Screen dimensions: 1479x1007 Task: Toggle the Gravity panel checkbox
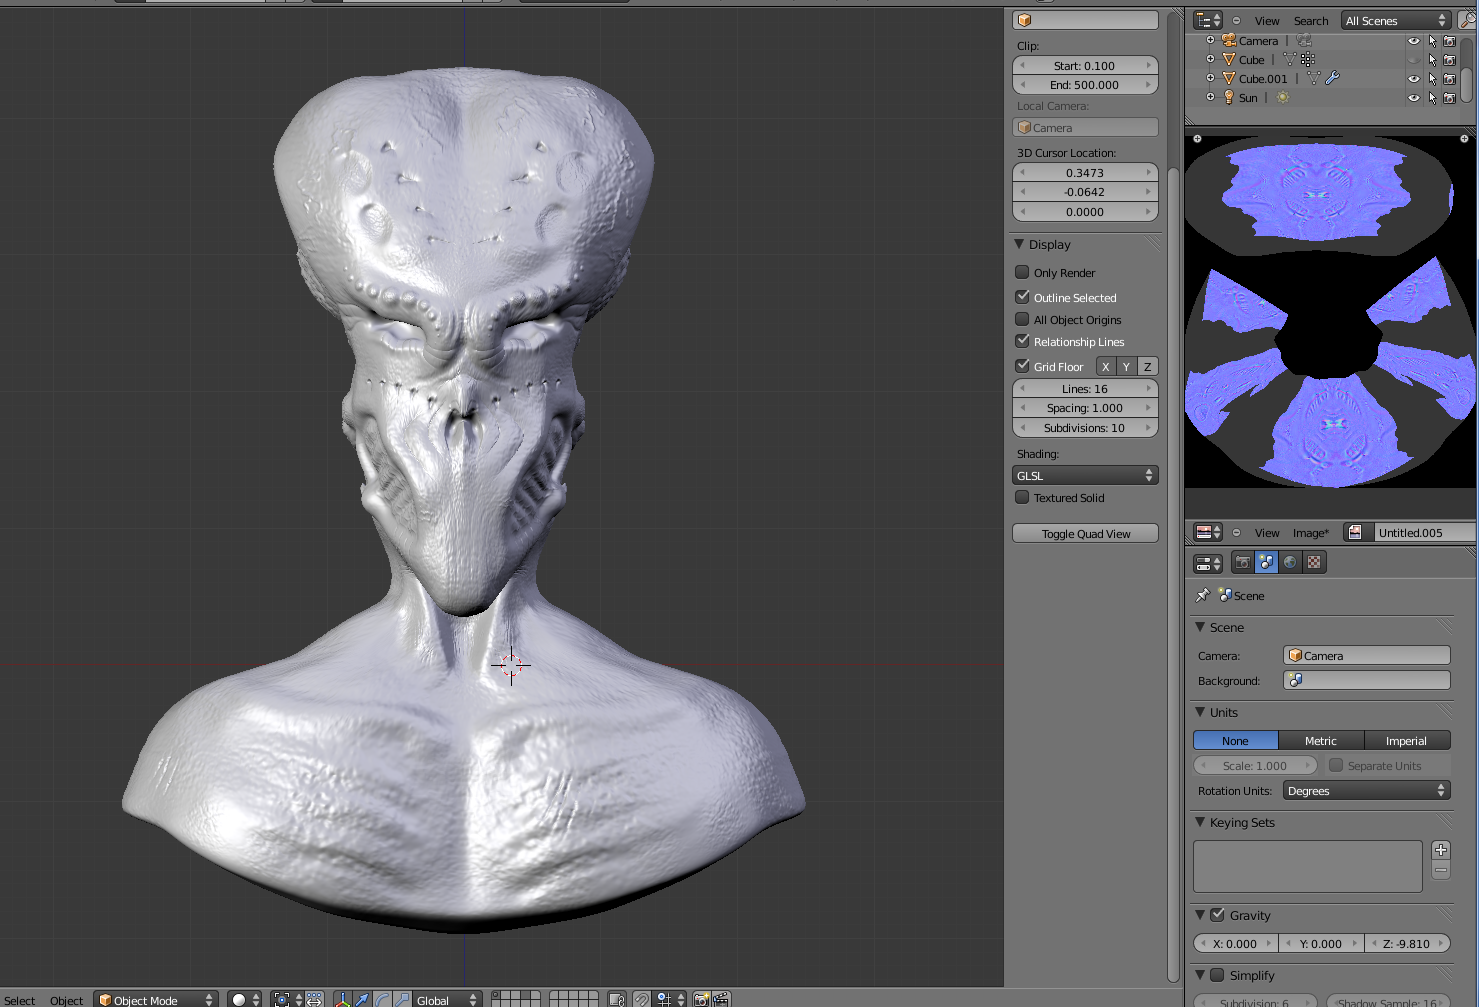coord(1217,915)
